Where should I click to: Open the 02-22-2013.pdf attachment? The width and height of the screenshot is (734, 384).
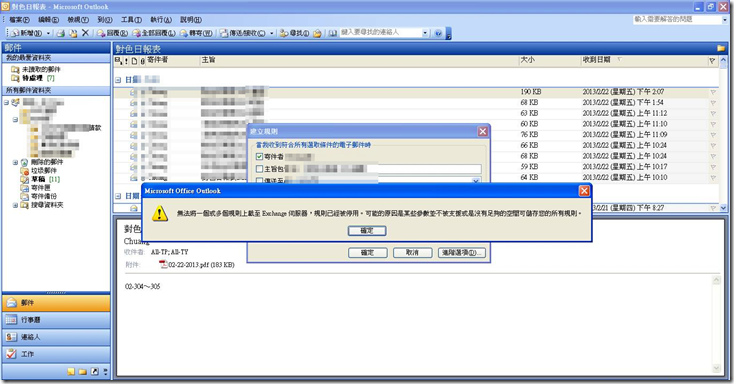click(197, 265)
